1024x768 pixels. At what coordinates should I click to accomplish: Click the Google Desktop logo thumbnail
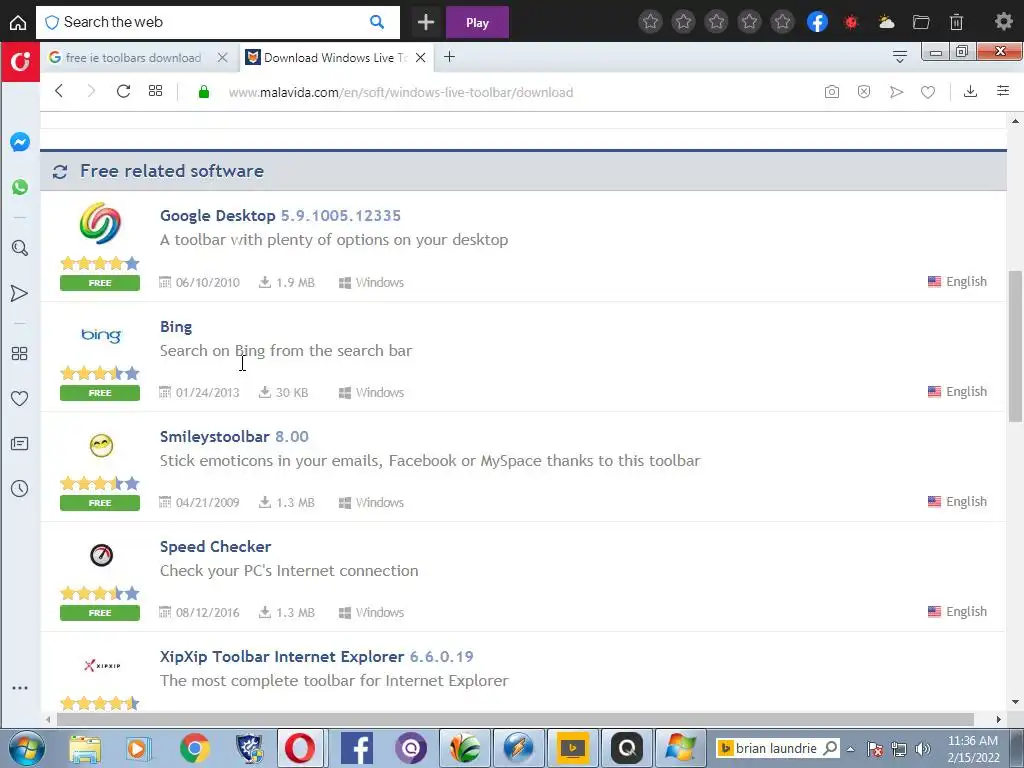100,224
